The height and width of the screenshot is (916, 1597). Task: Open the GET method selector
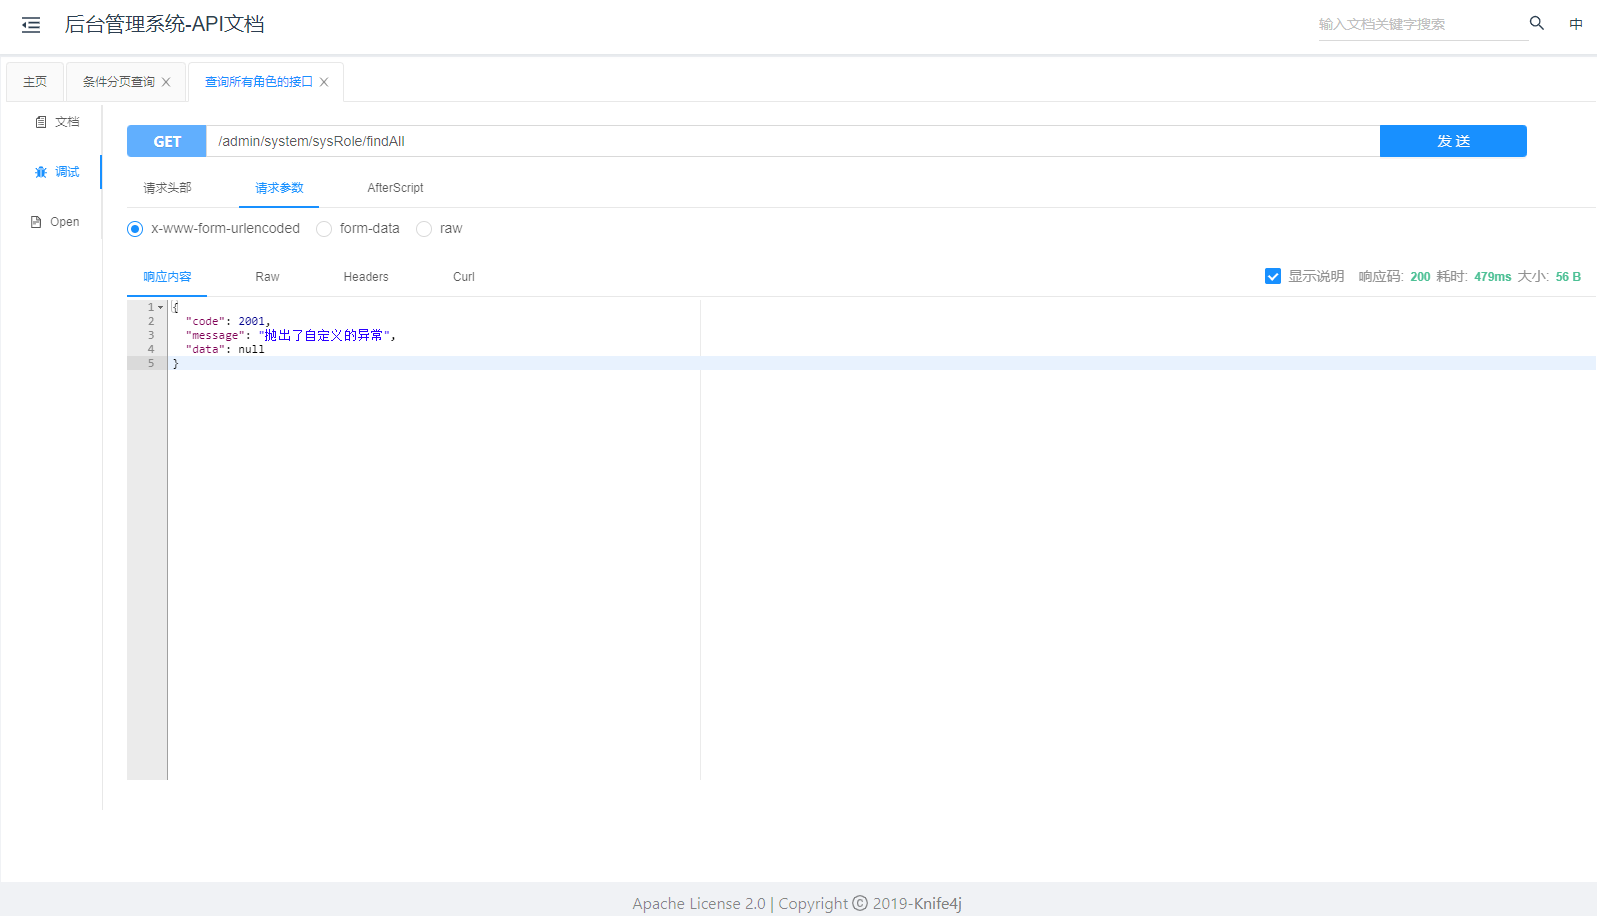[167, 141]
